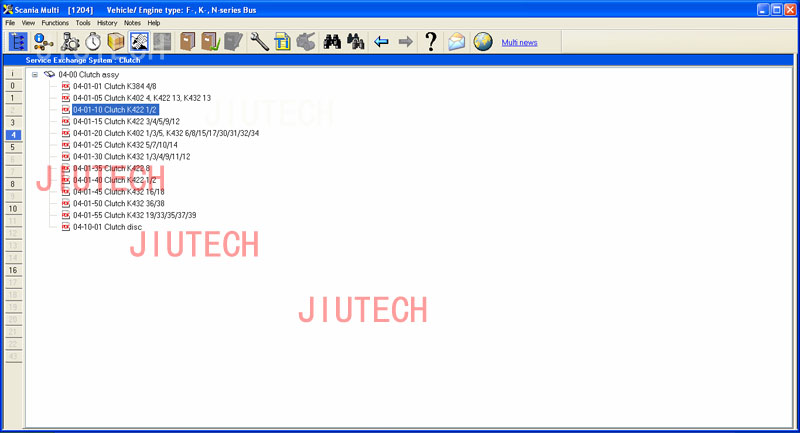The height and width of the screenshot is (433, 800).
Task: Select main group 8 in sidebar
Action: (13, 184)
